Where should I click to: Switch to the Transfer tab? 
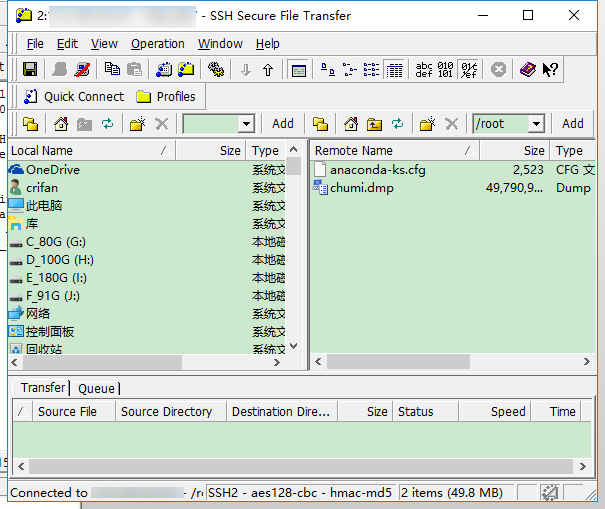[42, 387]
